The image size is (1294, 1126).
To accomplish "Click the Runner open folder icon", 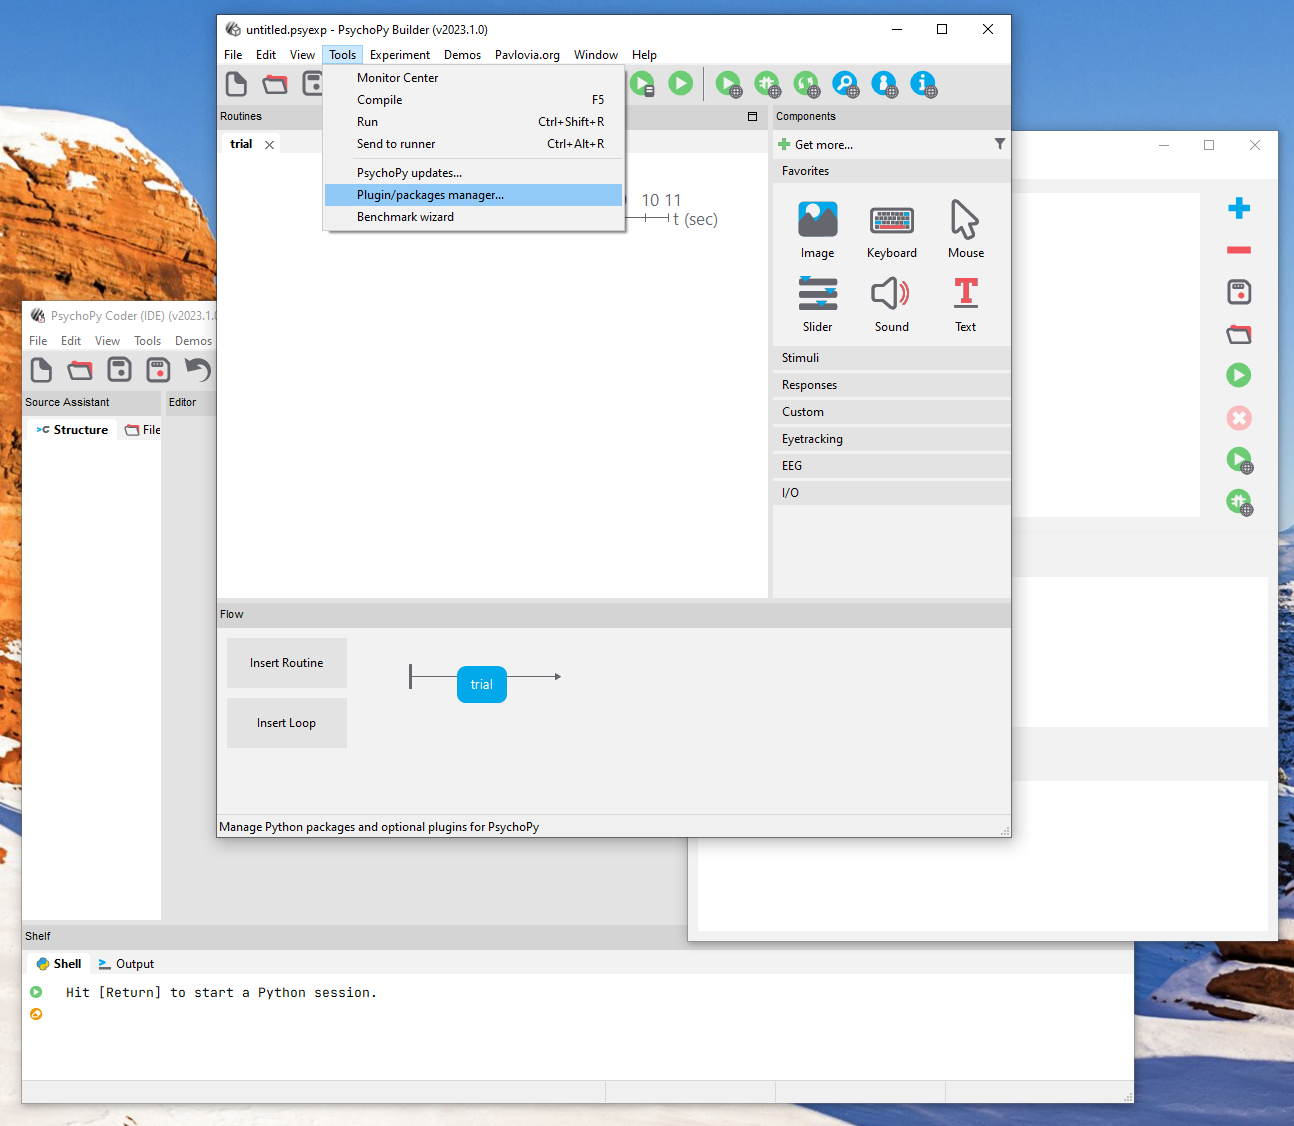I will point(1239,334).
